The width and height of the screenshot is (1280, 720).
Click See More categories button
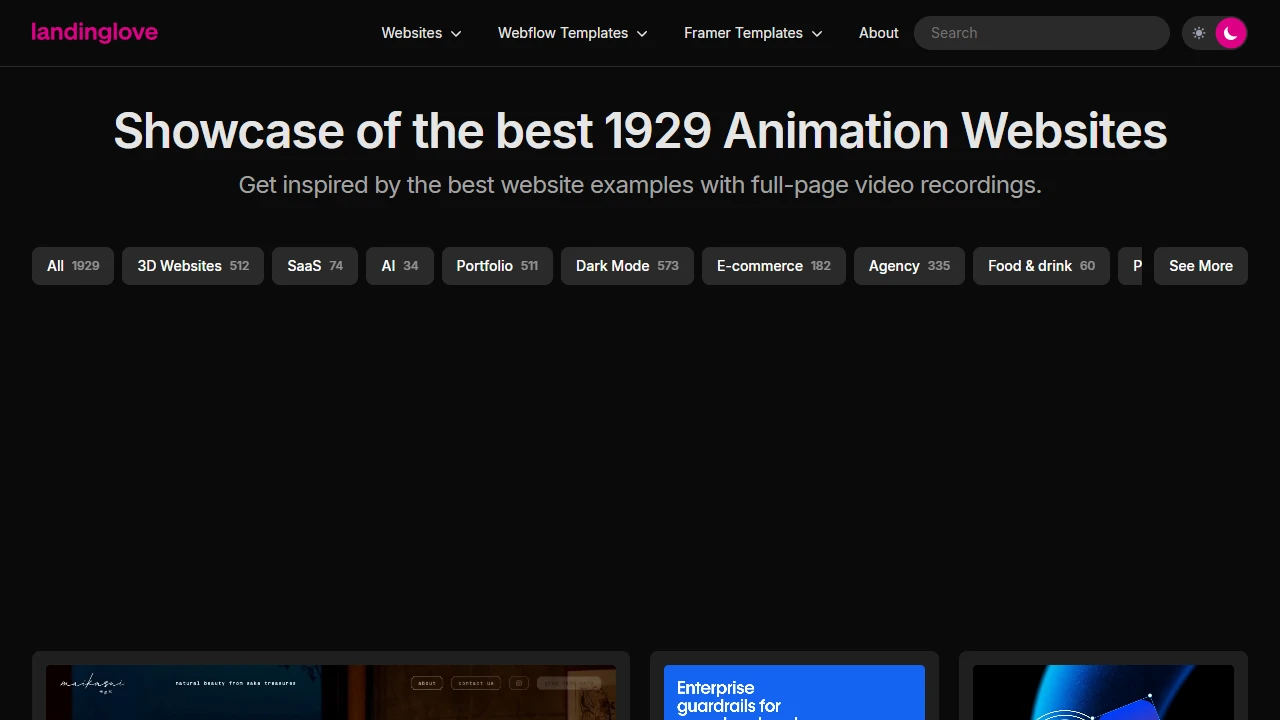tap(1200, 266)
